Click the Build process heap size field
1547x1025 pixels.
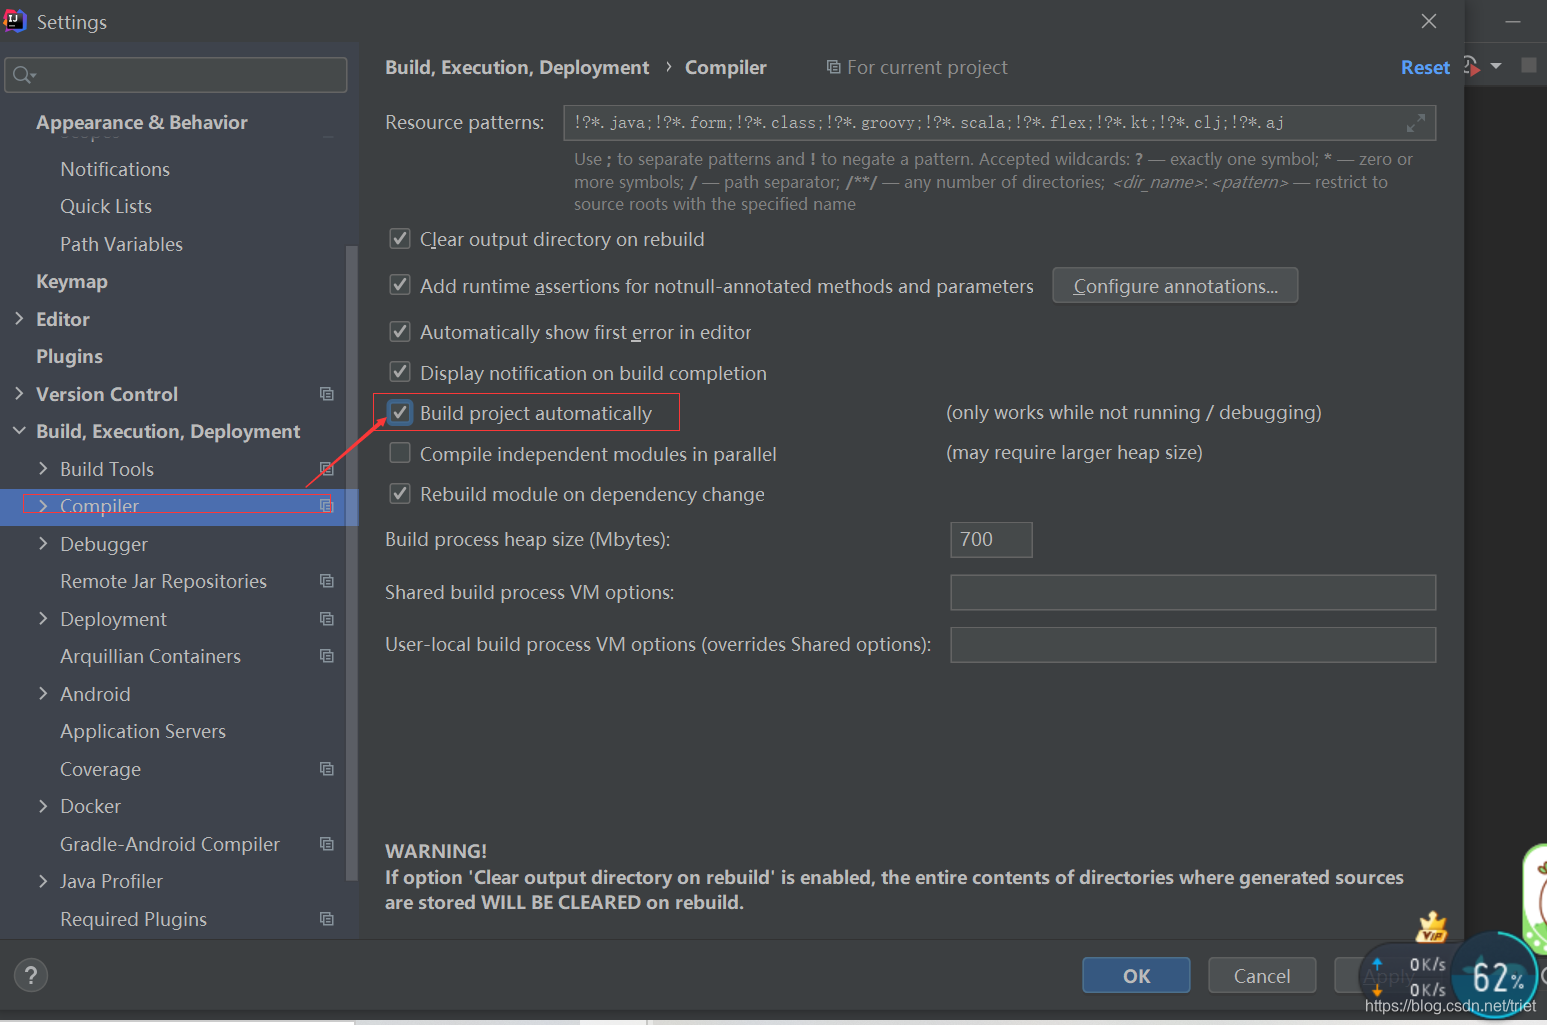[991, 539]
